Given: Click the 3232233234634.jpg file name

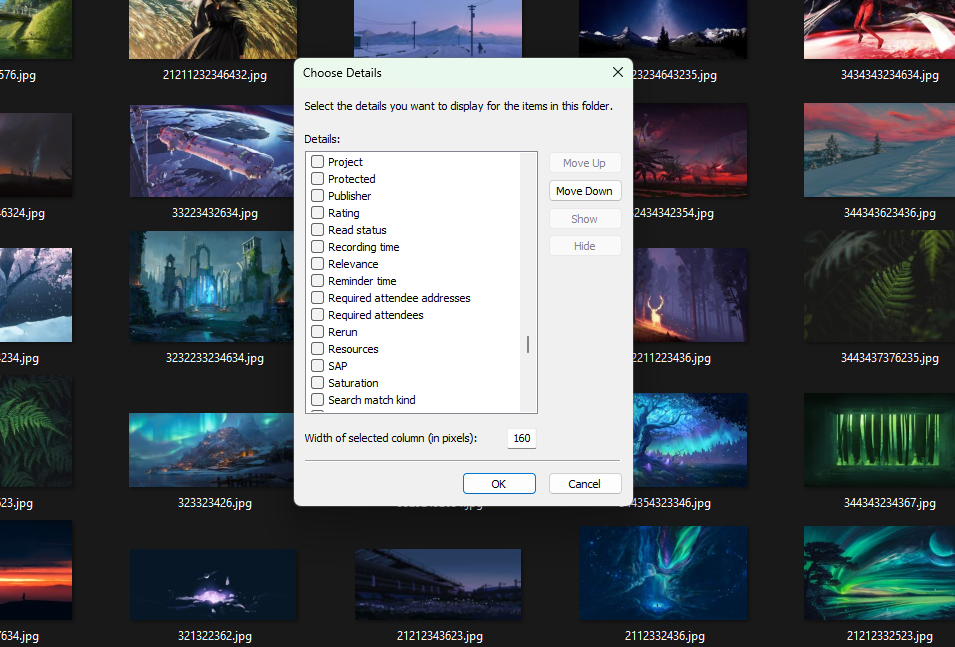Looking at the screenshot, I should (x=214, y=358).
